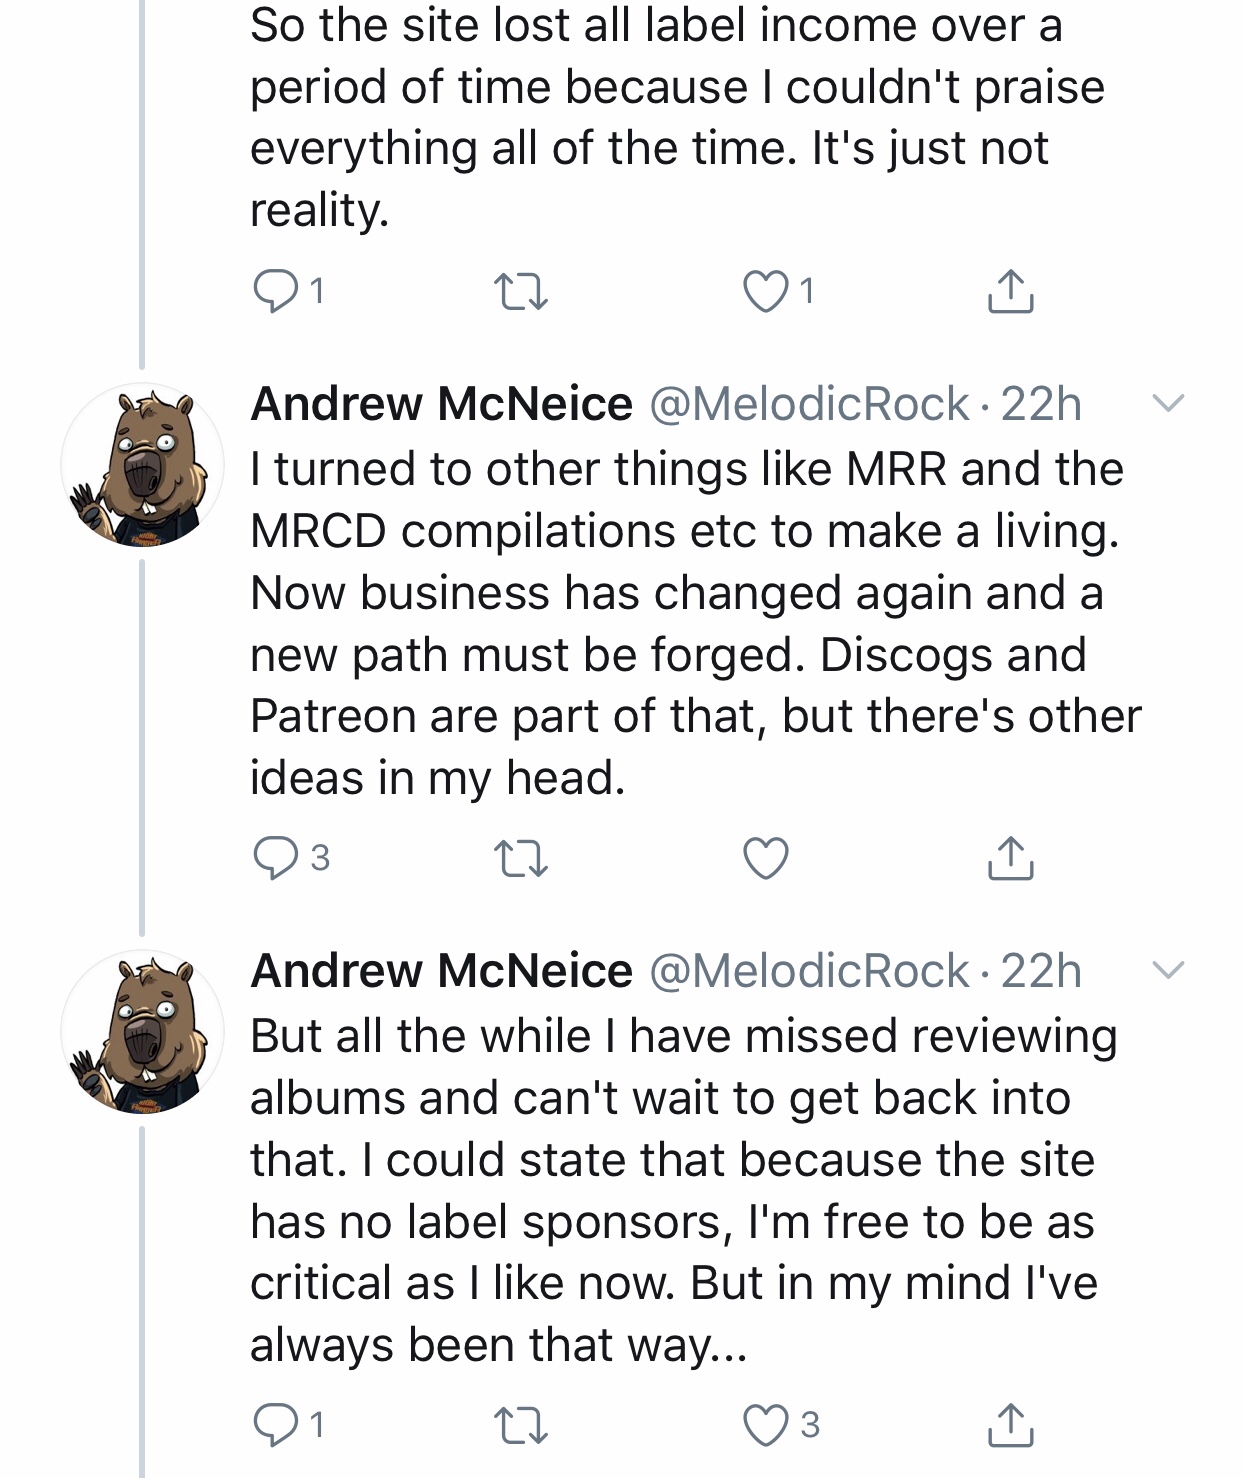Open @MelodicRock handle on 'missed reviewing albums' tweet
The width and height of the screenshot is (1242, 1478).
click(x=809, y=971)
